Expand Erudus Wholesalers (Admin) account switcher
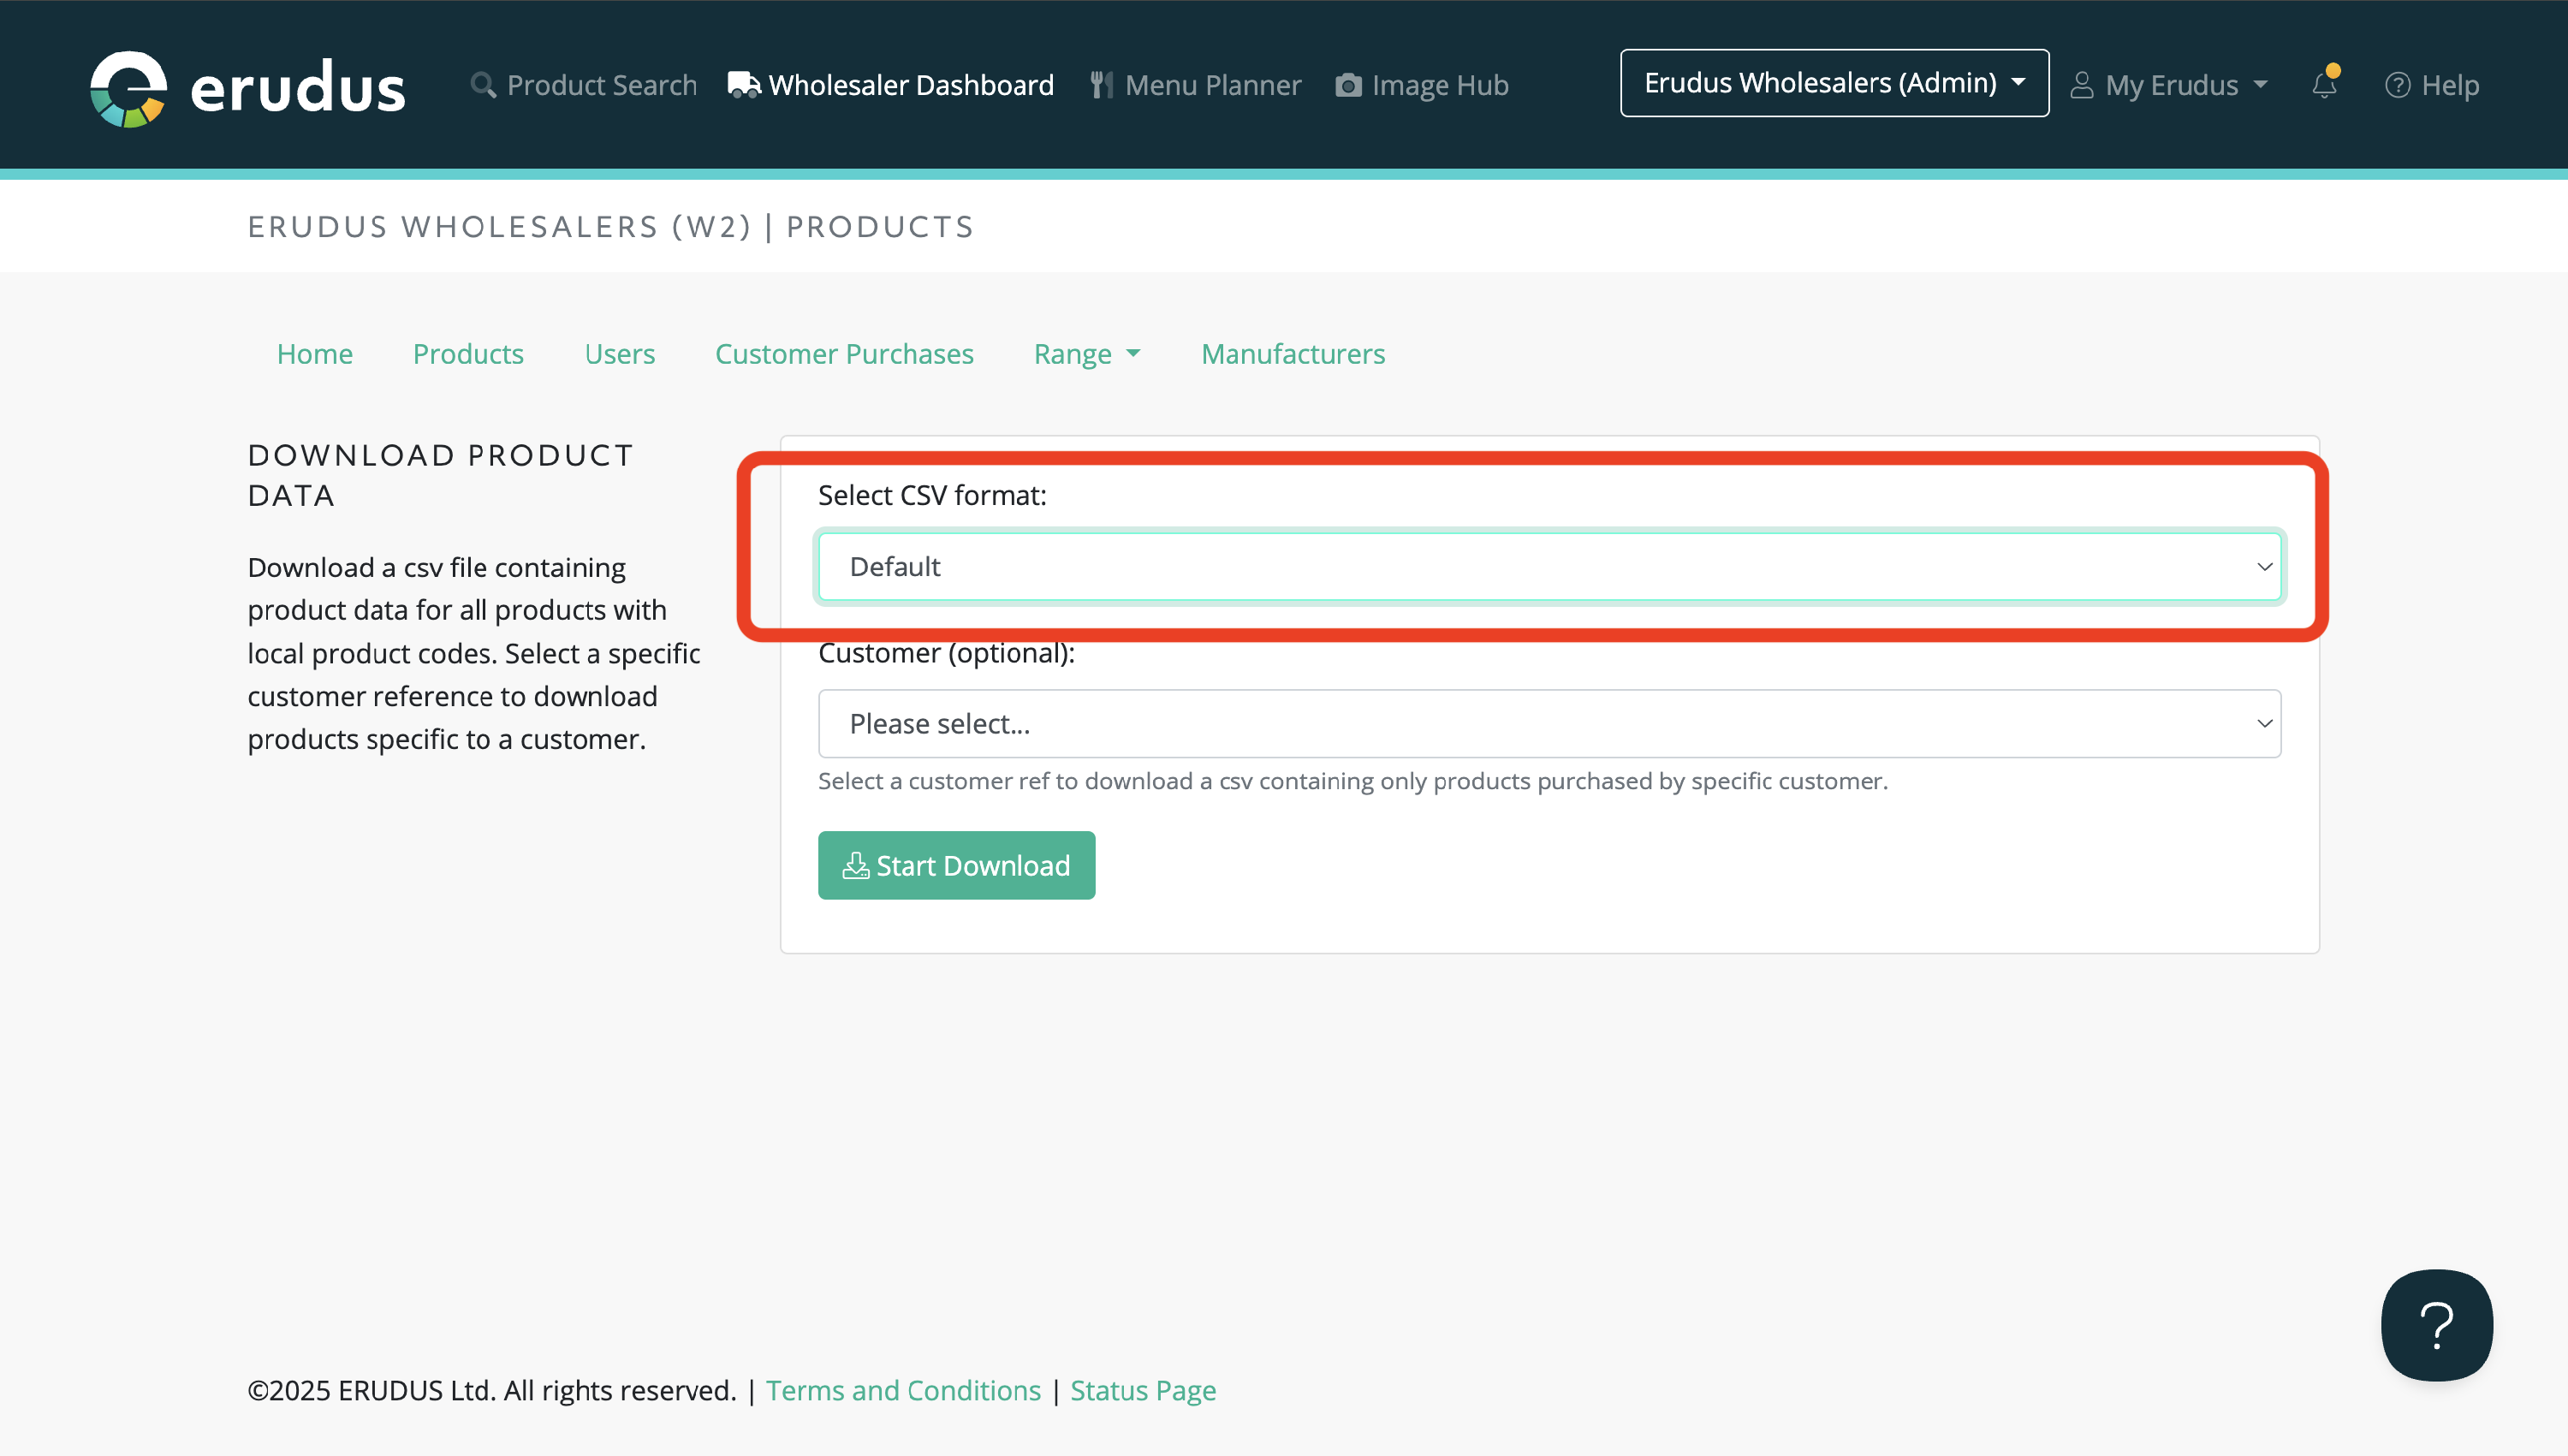This screenshot has width=2568, height=1456. pyautogui.click(x=1833, y=83)
